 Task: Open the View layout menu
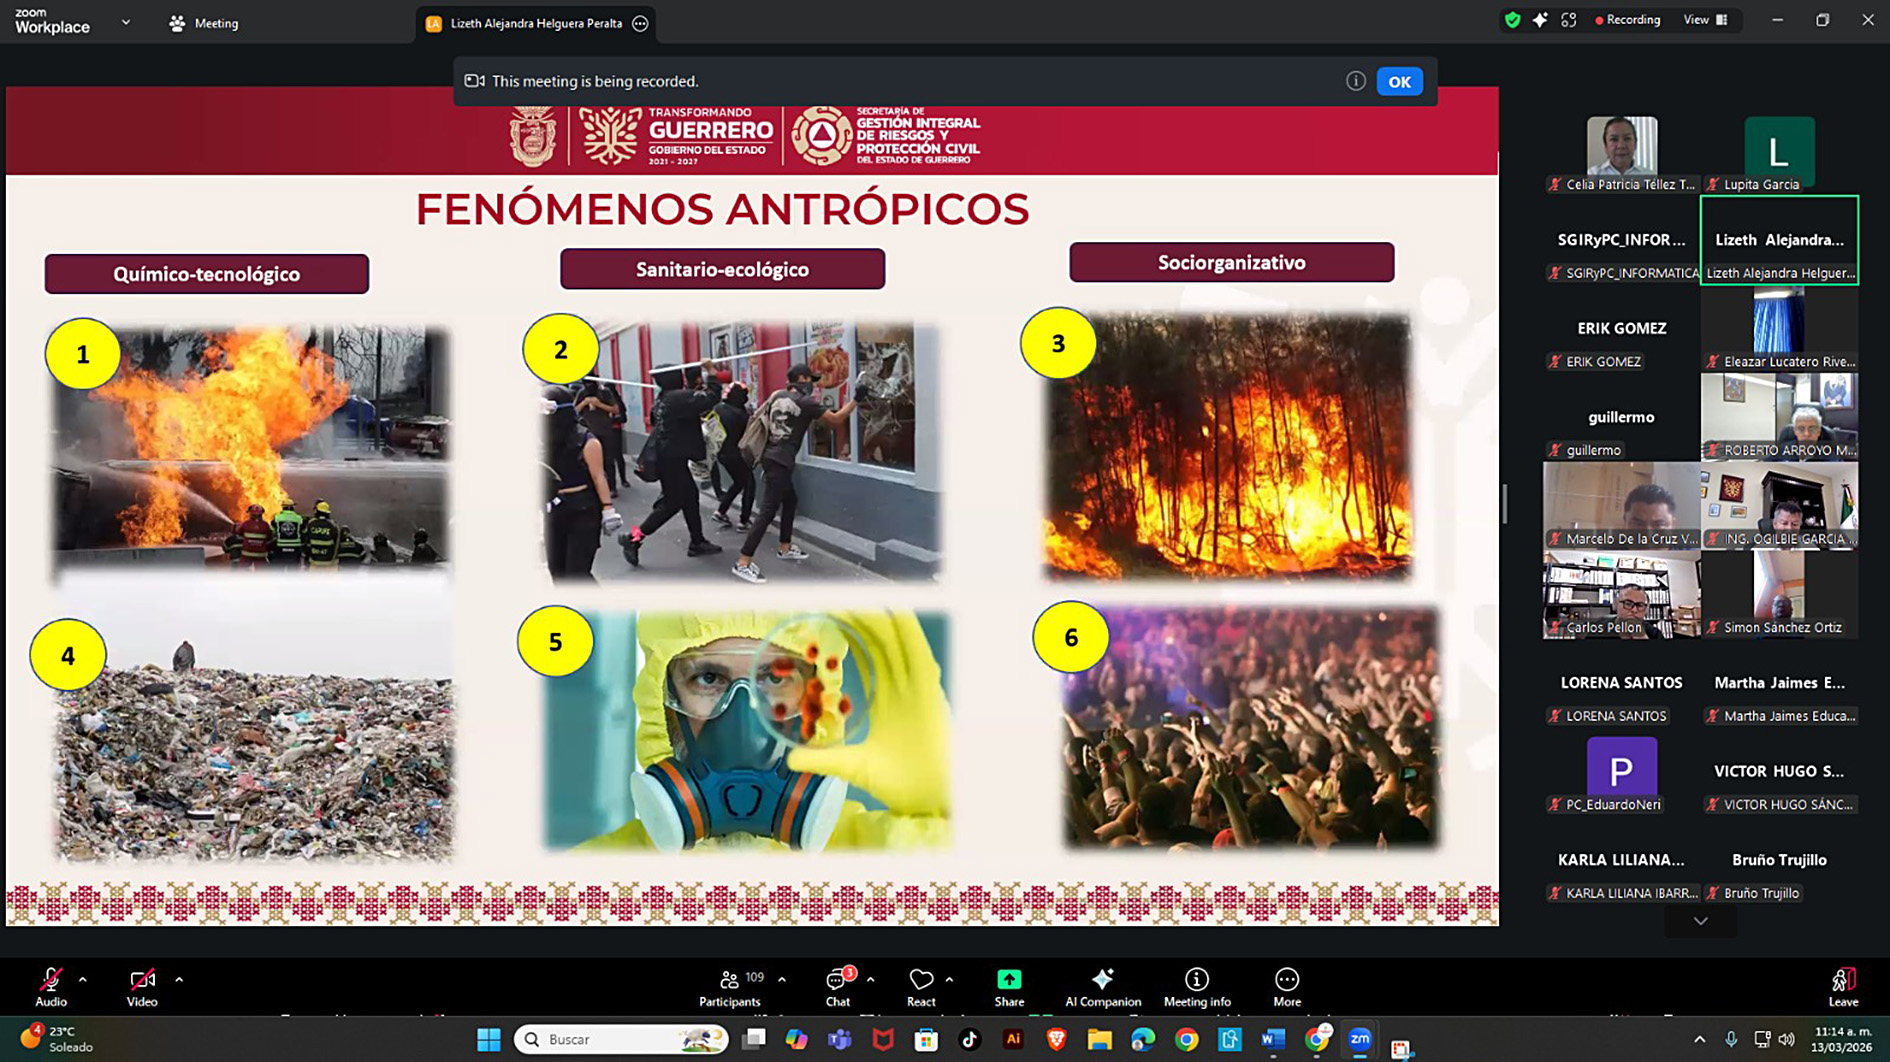[x=1705, y=20]
